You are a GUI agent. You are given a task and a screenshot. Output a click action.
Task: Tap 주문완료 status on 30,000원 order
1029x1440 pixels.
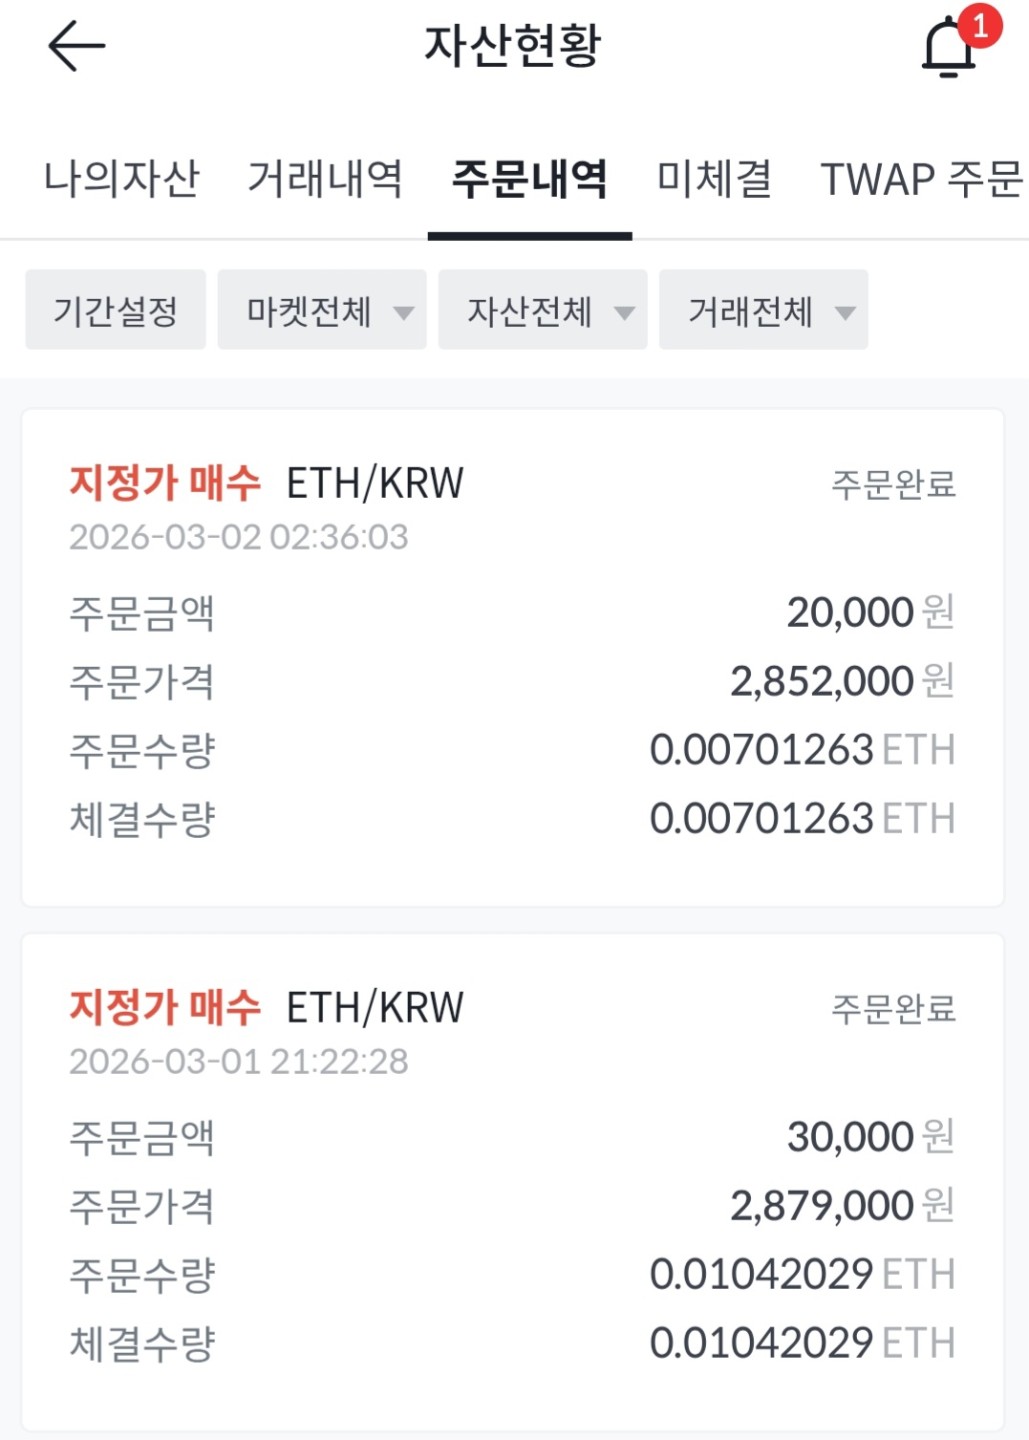point(893,1009)
